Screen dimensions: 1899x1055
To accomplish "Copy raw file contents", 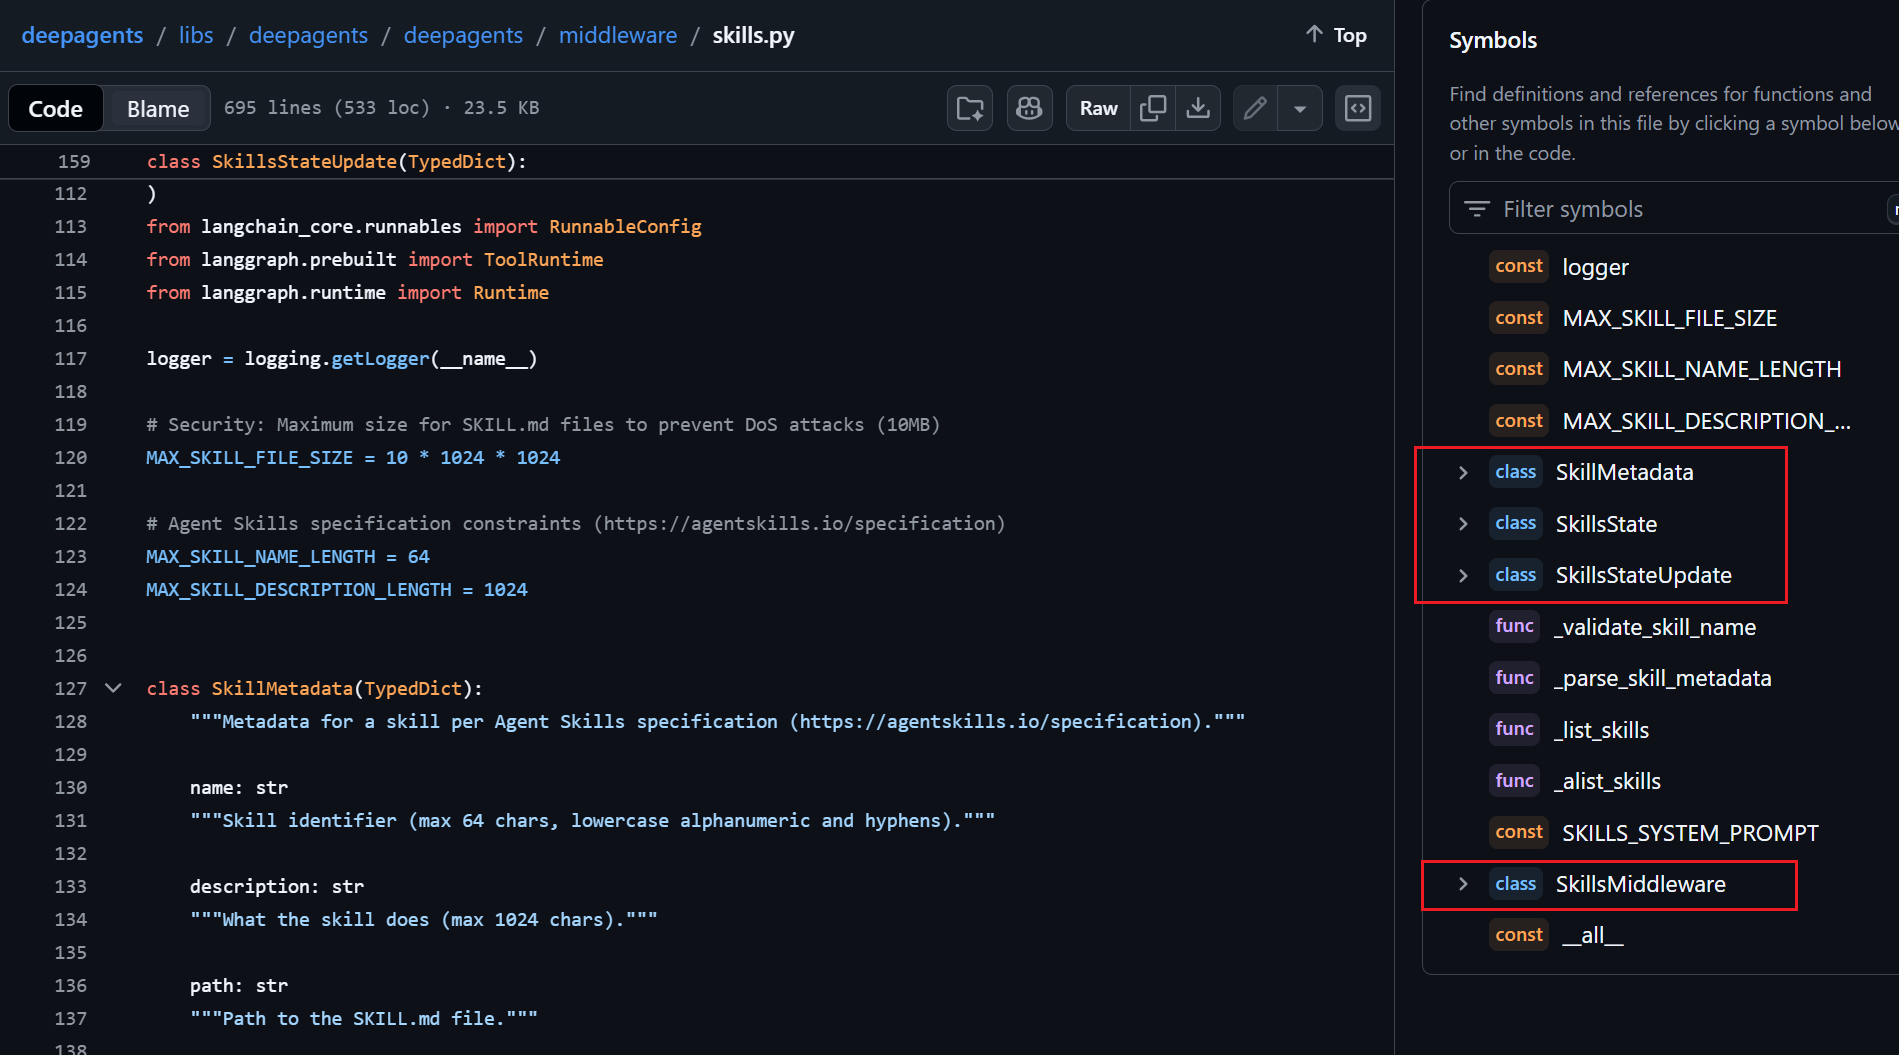I will point(1152,108).
